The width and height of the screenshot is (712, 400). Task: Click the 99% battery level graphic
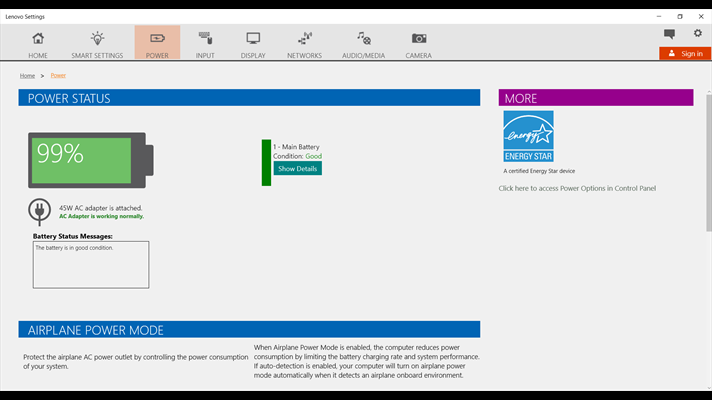(x=91, y=160)
